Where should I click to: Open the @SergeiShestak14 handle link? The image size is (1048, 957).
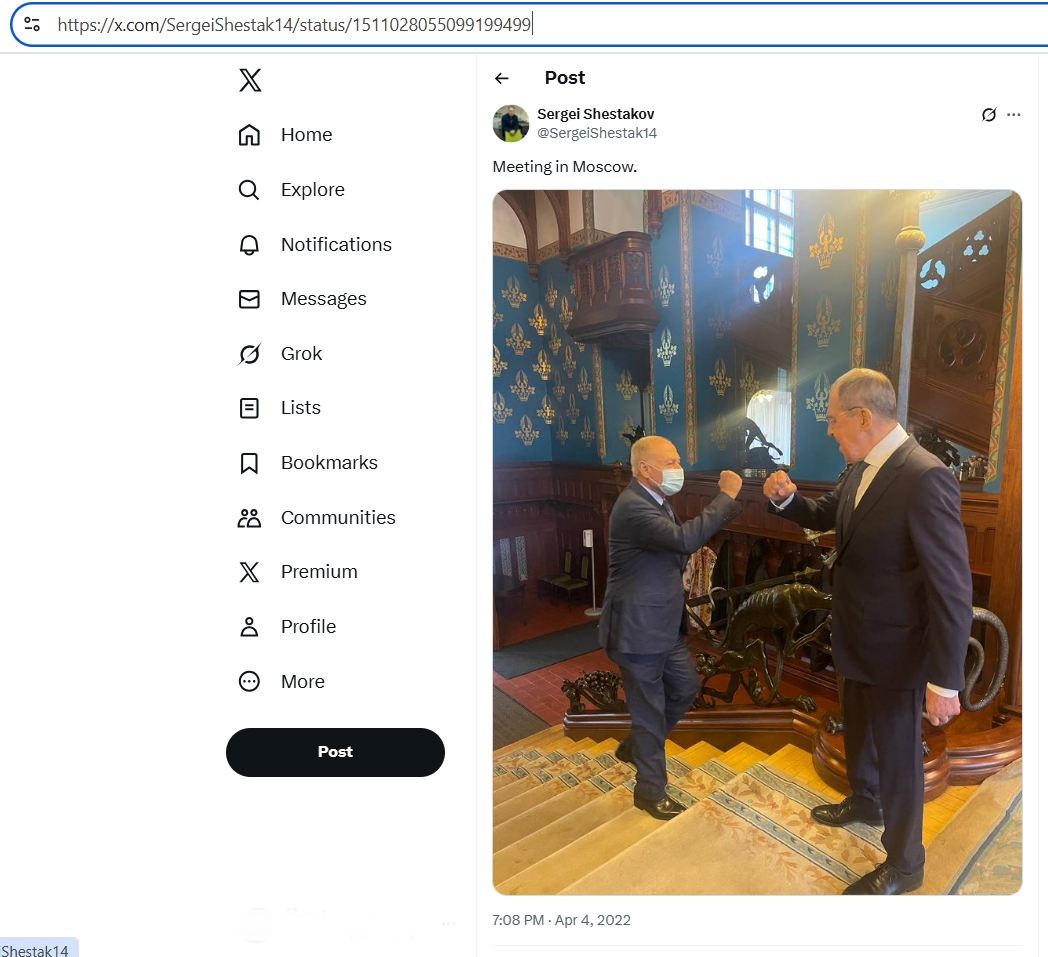[x=597, y=133]
